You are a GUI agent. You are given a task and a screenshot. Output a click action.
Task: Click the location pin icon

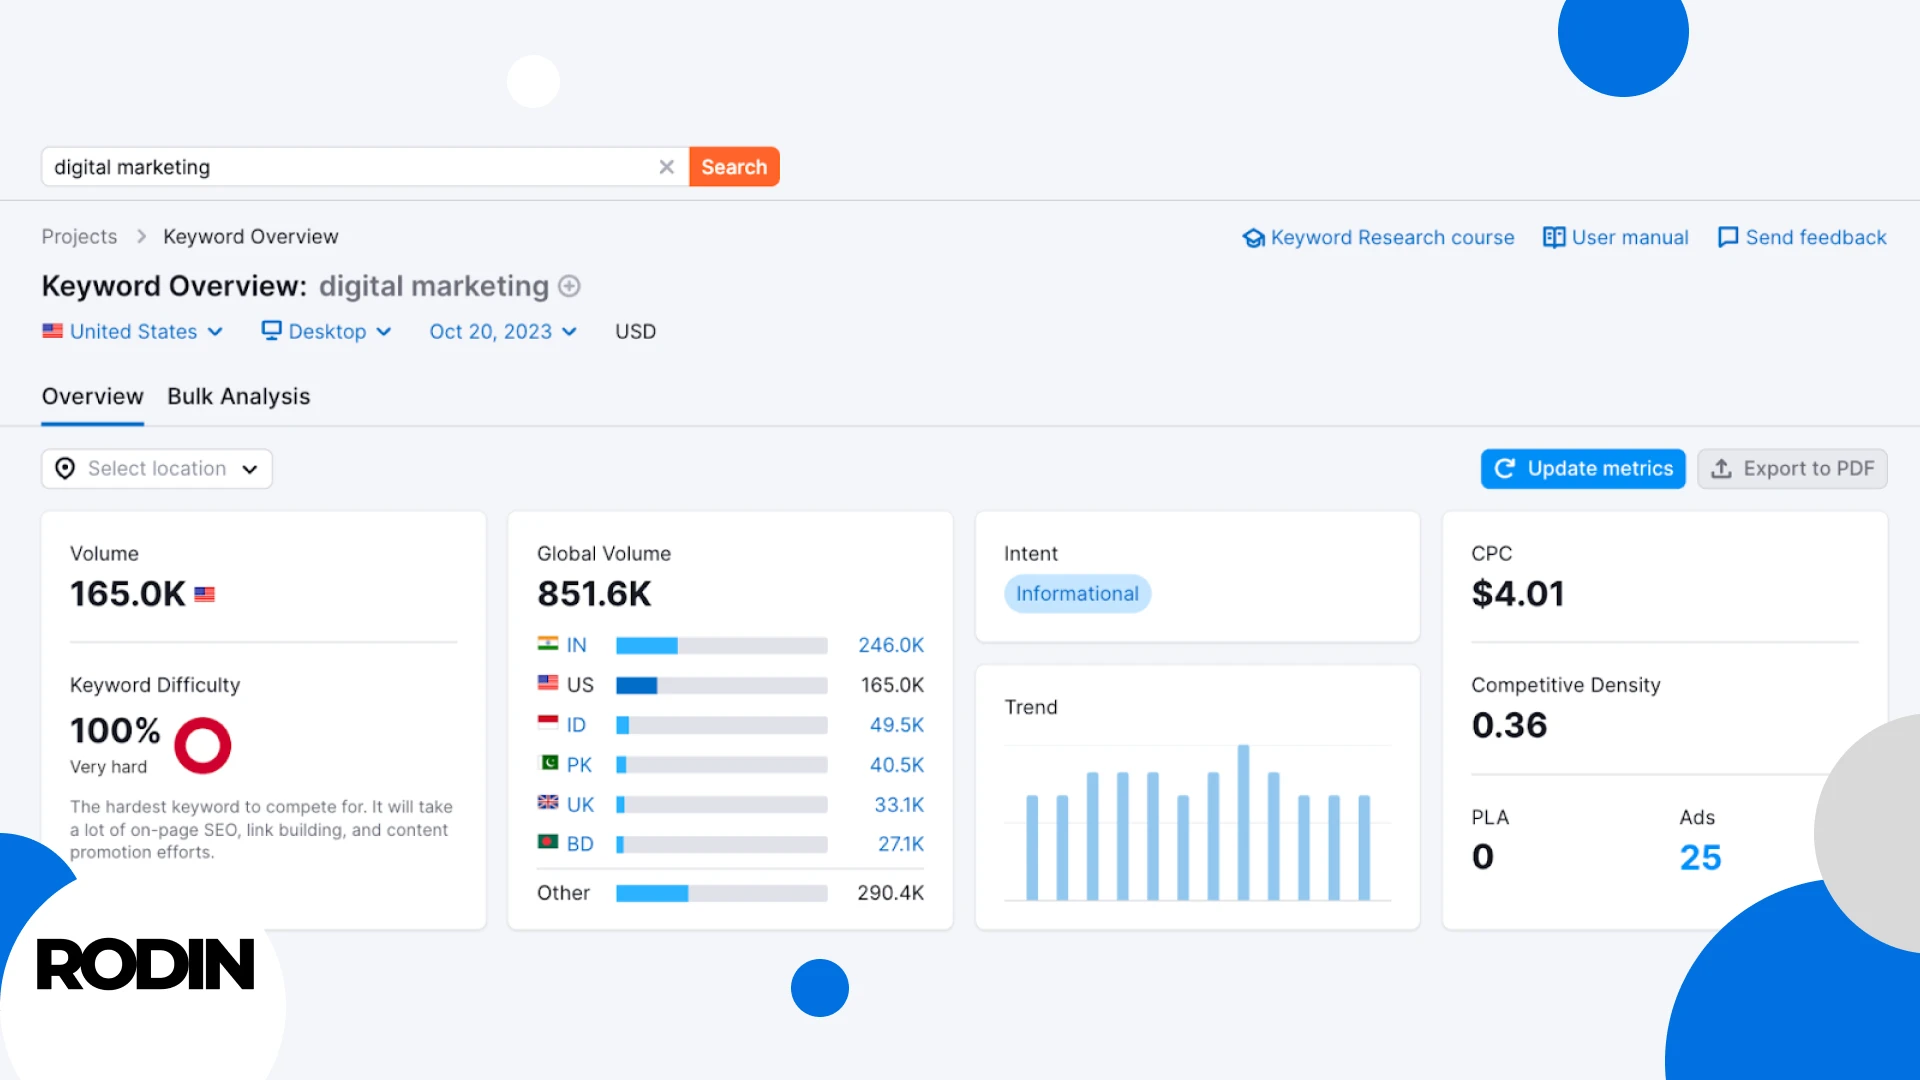click(x=65, y=469)
